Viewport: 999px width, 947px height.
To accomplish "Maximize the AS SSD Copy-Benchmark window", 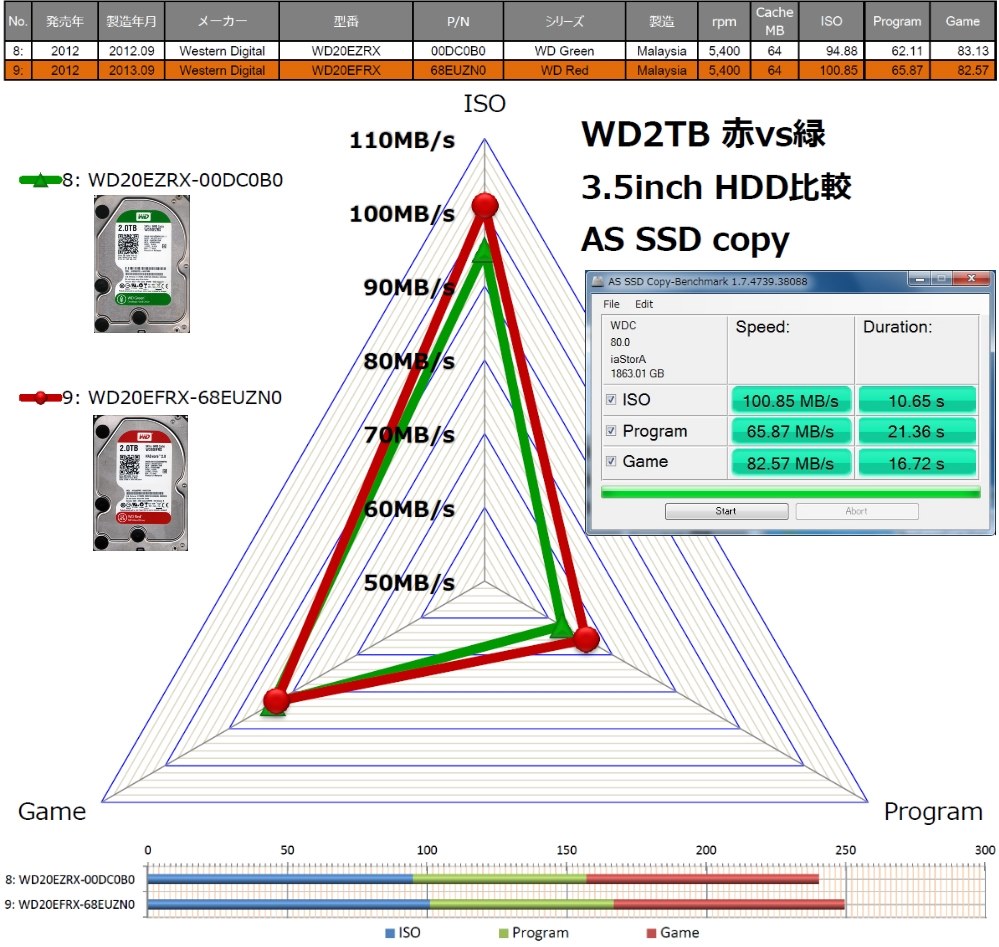I will click(941, 278).
